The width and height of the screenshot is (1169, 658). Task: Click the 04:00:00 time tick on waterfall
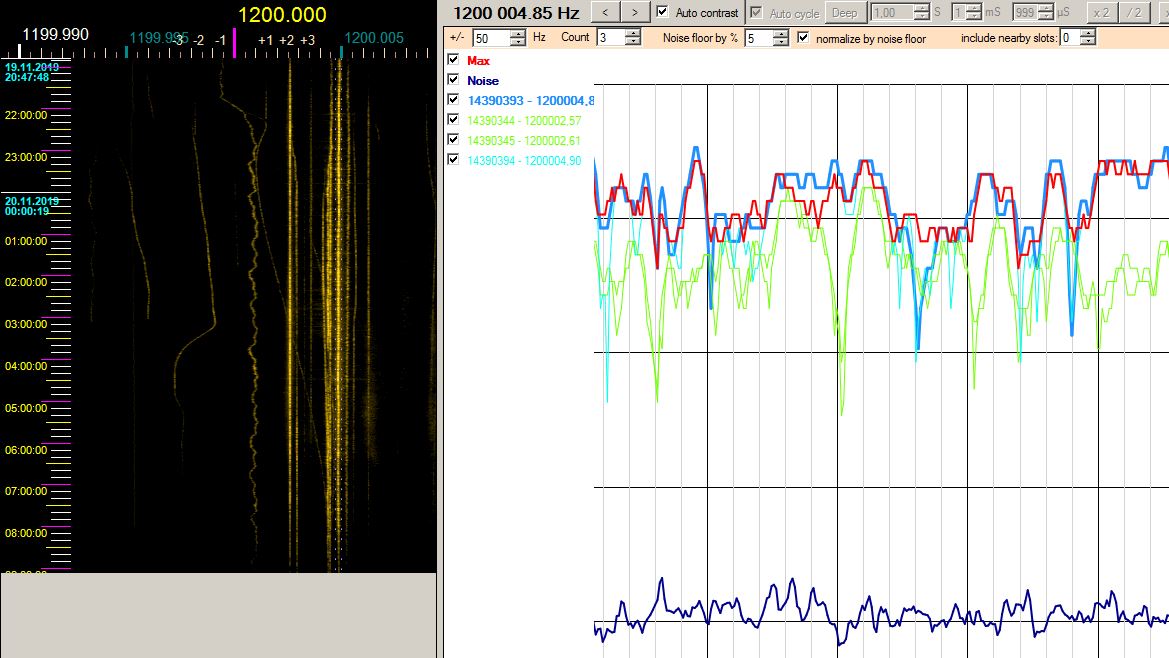(26, 366)
